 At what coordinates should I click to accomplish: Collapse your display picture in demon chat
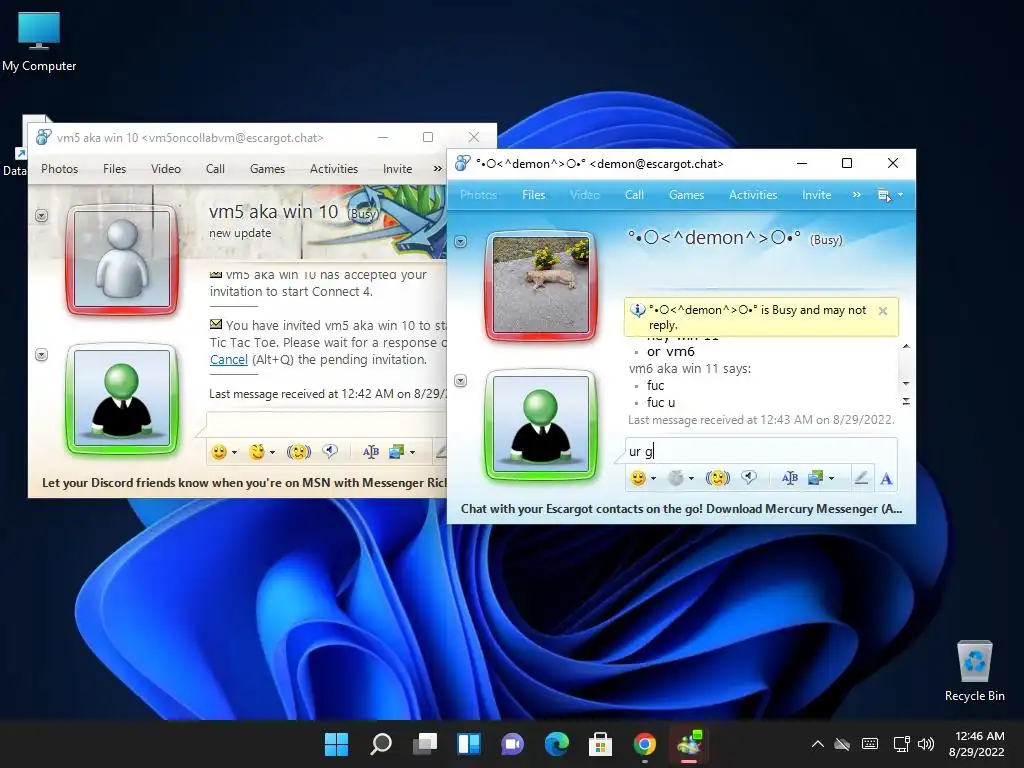click(x=460, y=381)
